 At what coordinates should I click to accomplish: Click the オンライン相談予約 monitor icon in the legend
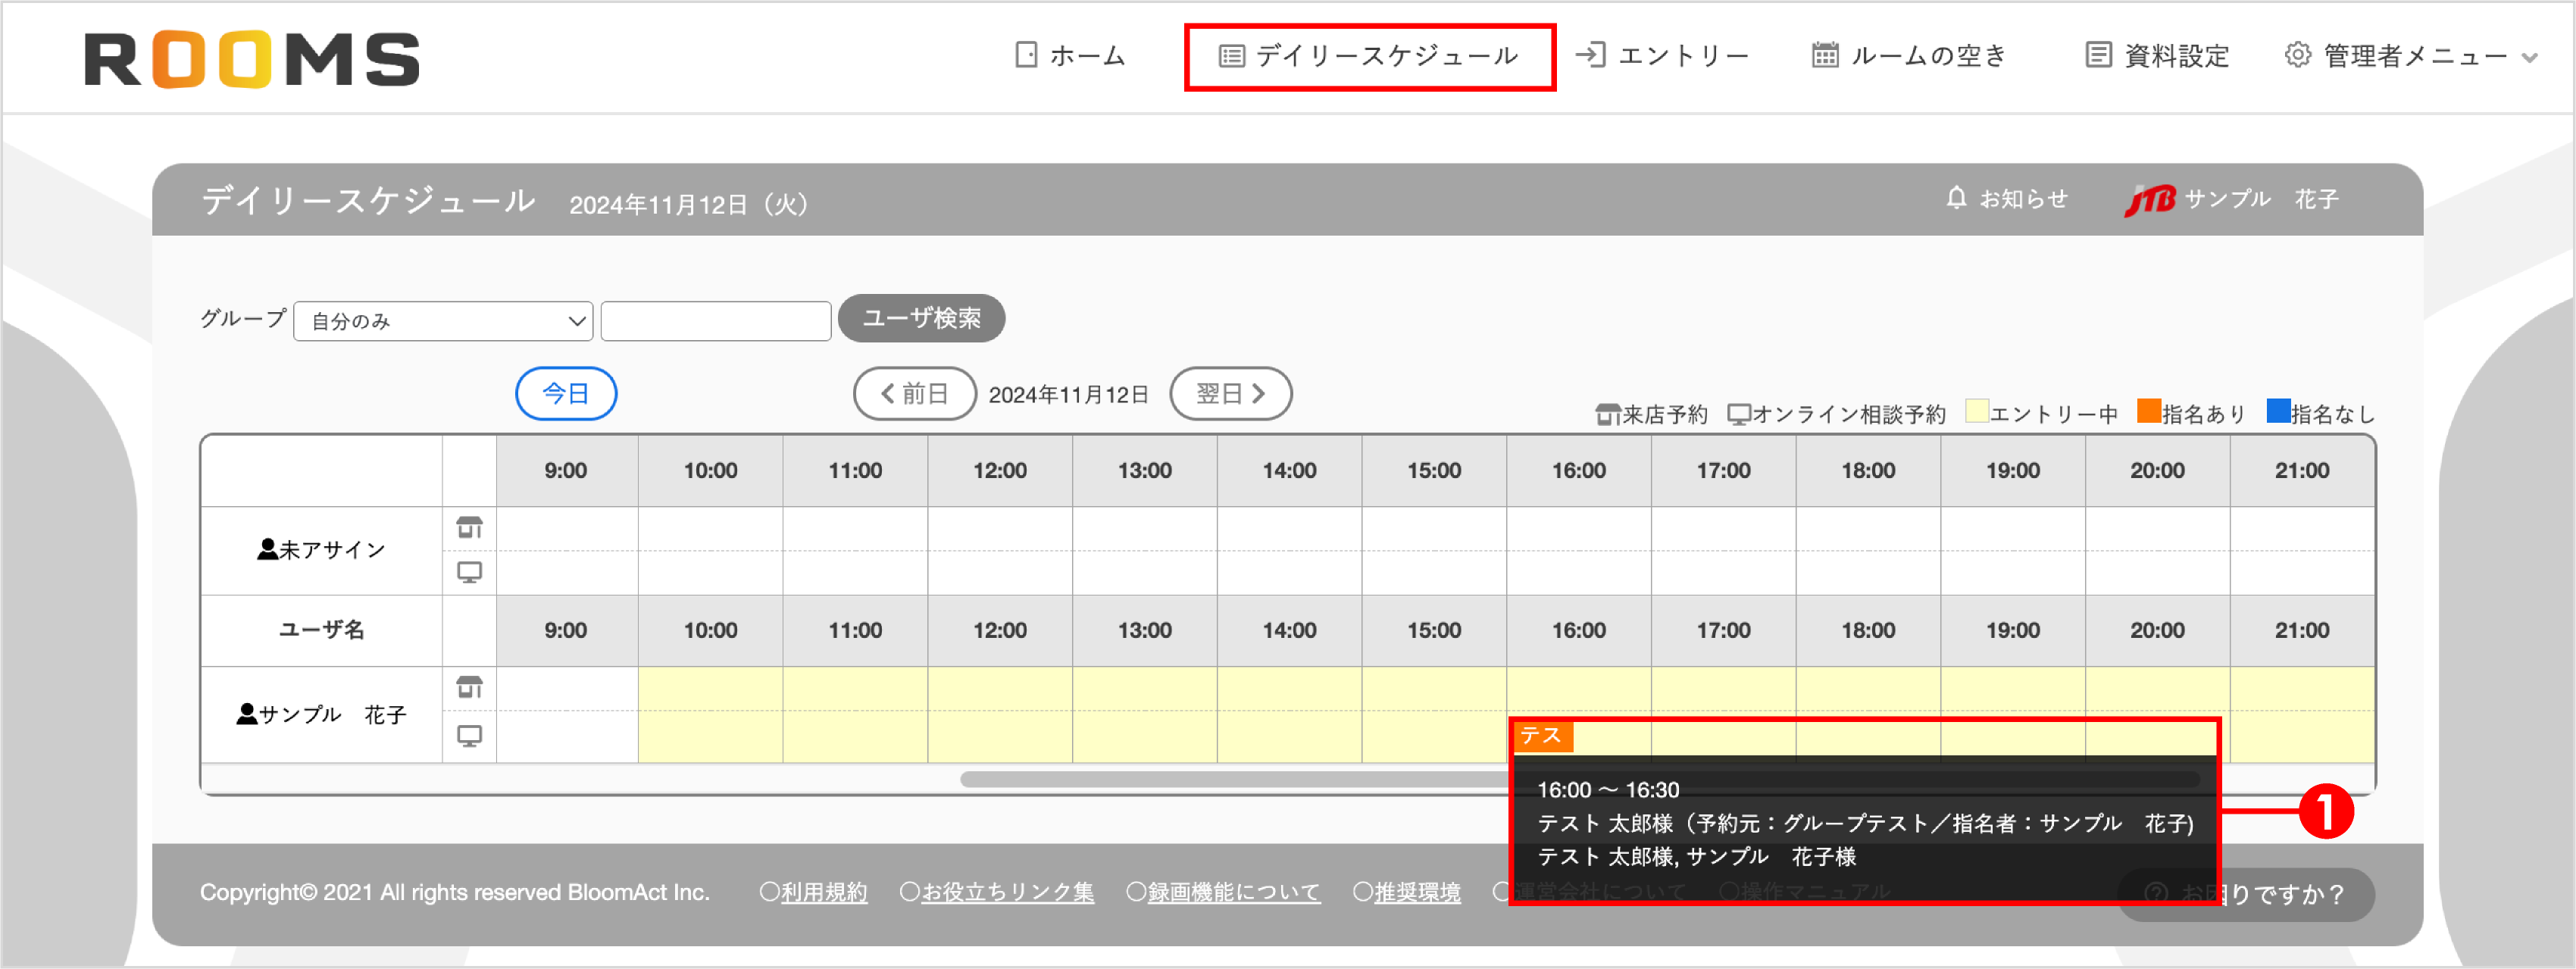click(1737, 412)
